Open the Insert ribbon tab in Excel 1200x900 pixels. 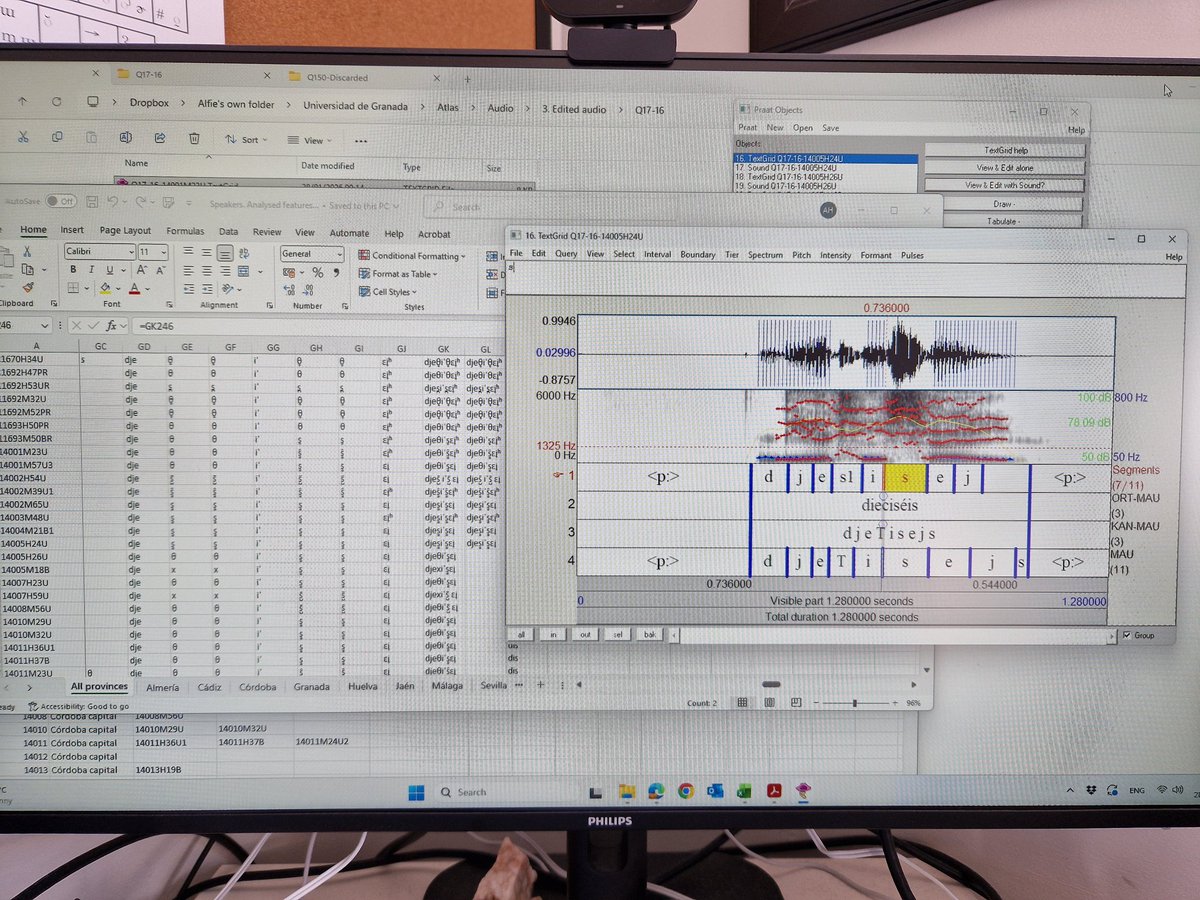72,230
